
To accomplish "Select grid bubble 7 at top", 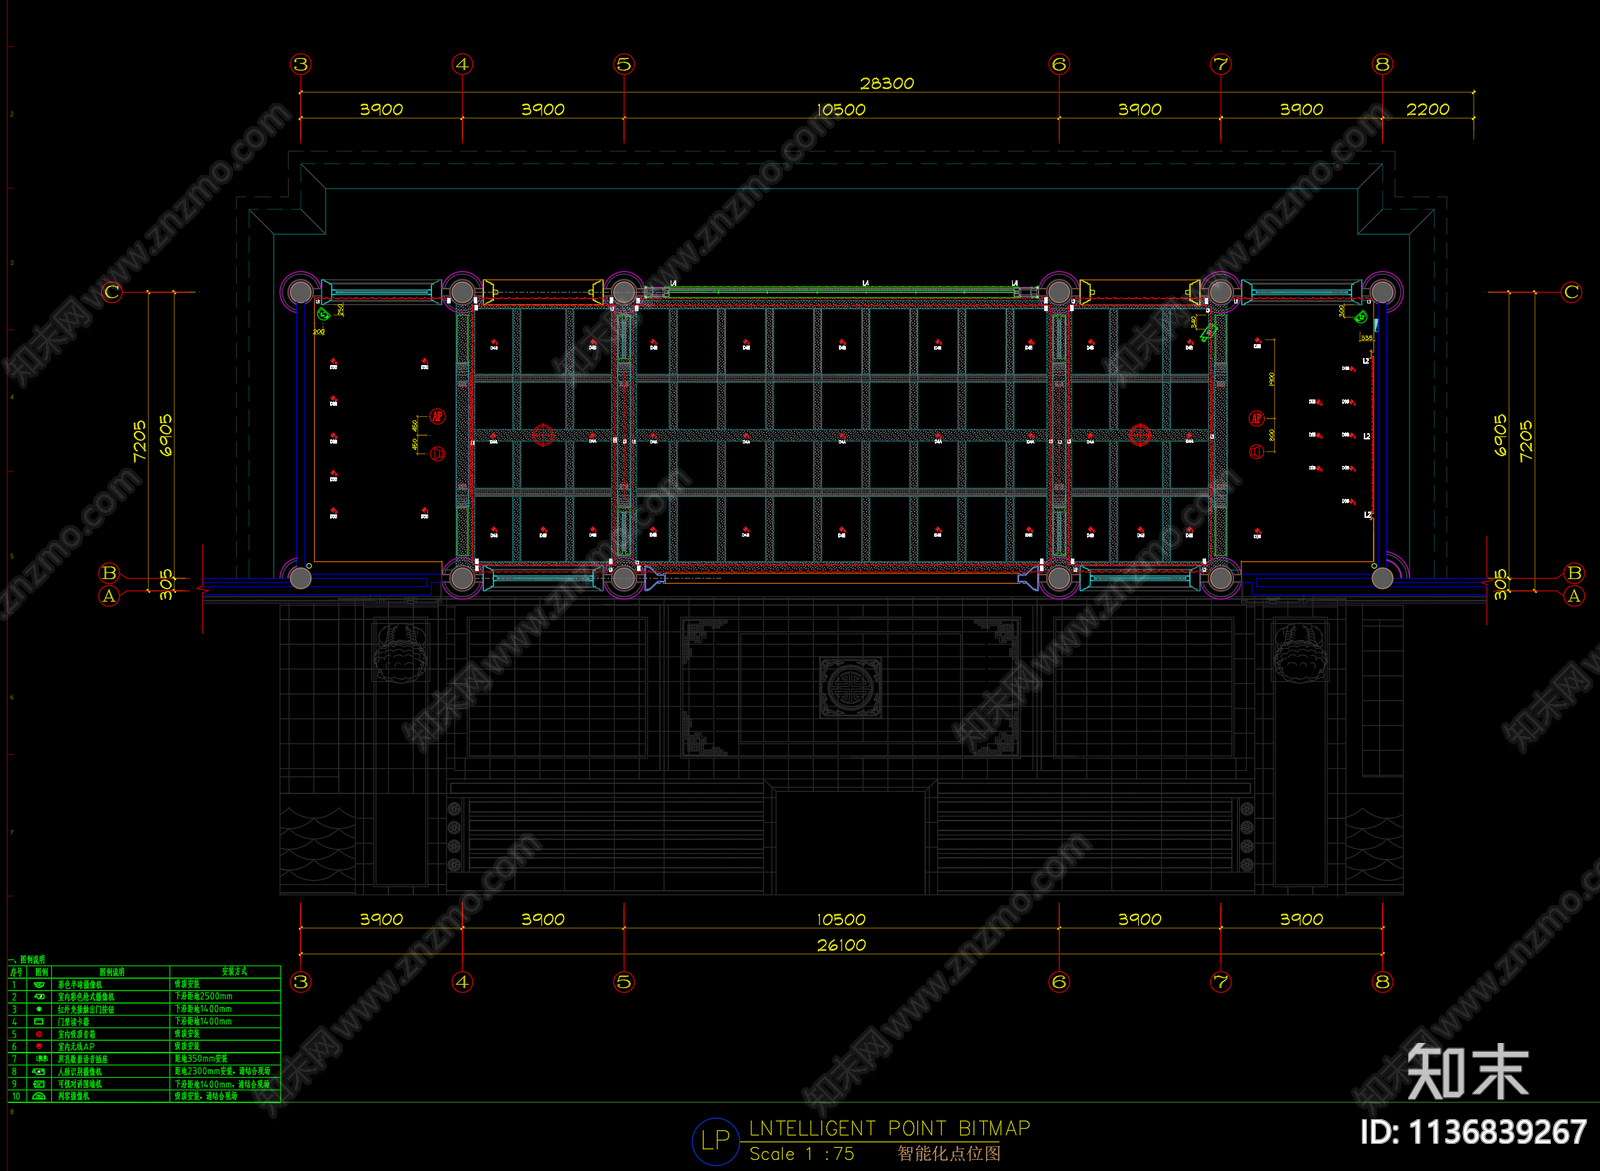I will 1221,64.
